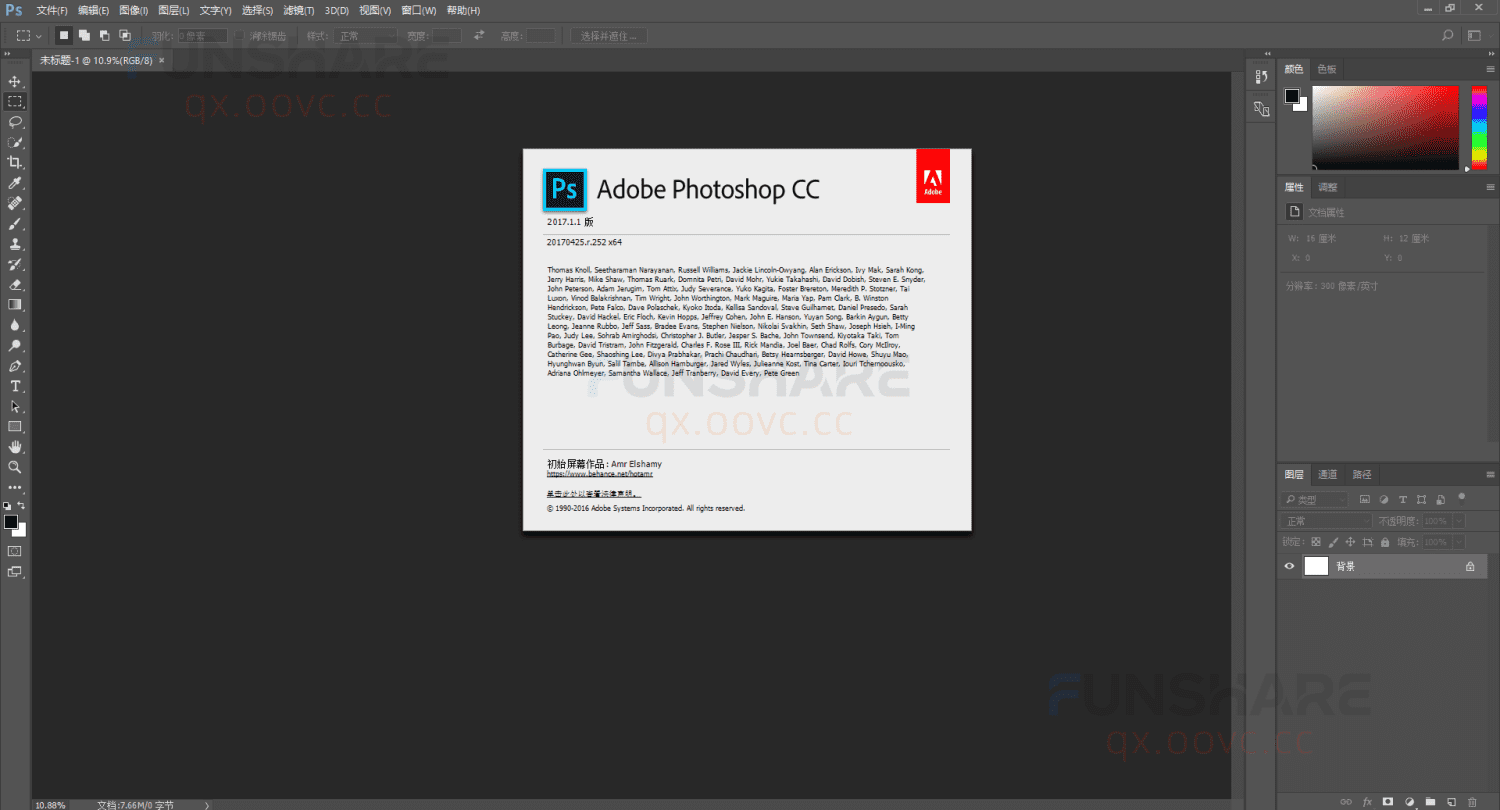Click the legal notices link in About dialog

(x=594, y=494)
